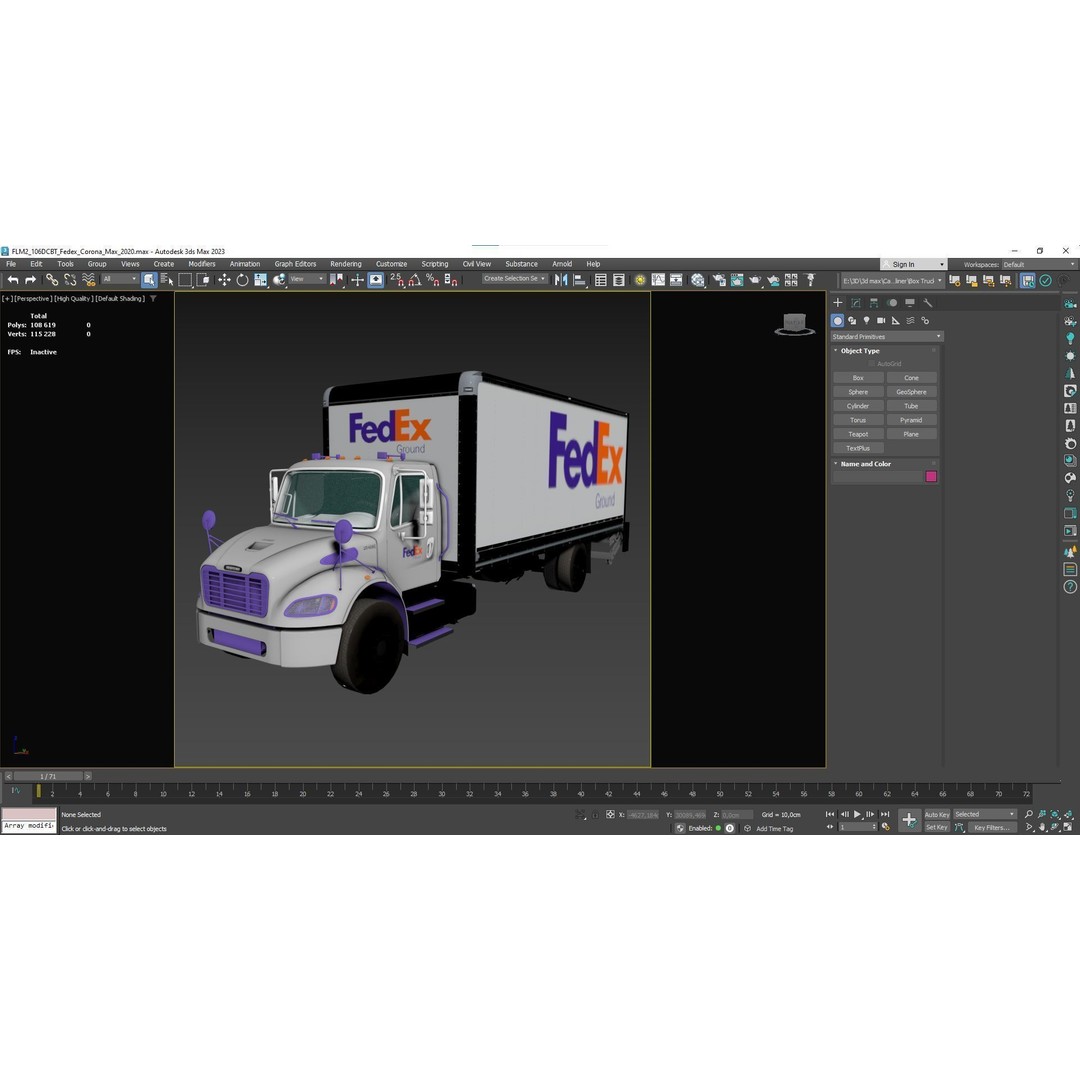This screenshot has height=1080, width=1080.
Task: Open the Graph Editors menu
Action: click(295, 264)
